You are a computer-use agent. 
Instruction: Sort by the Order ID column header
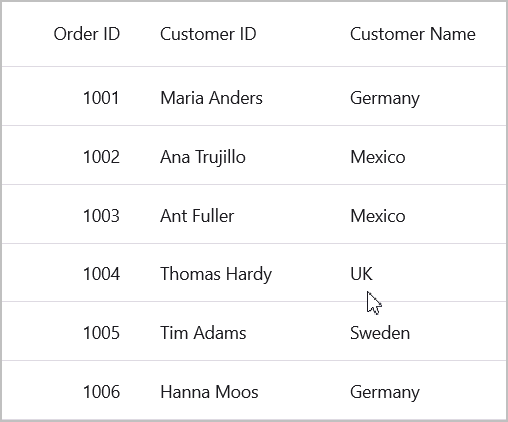87,34
